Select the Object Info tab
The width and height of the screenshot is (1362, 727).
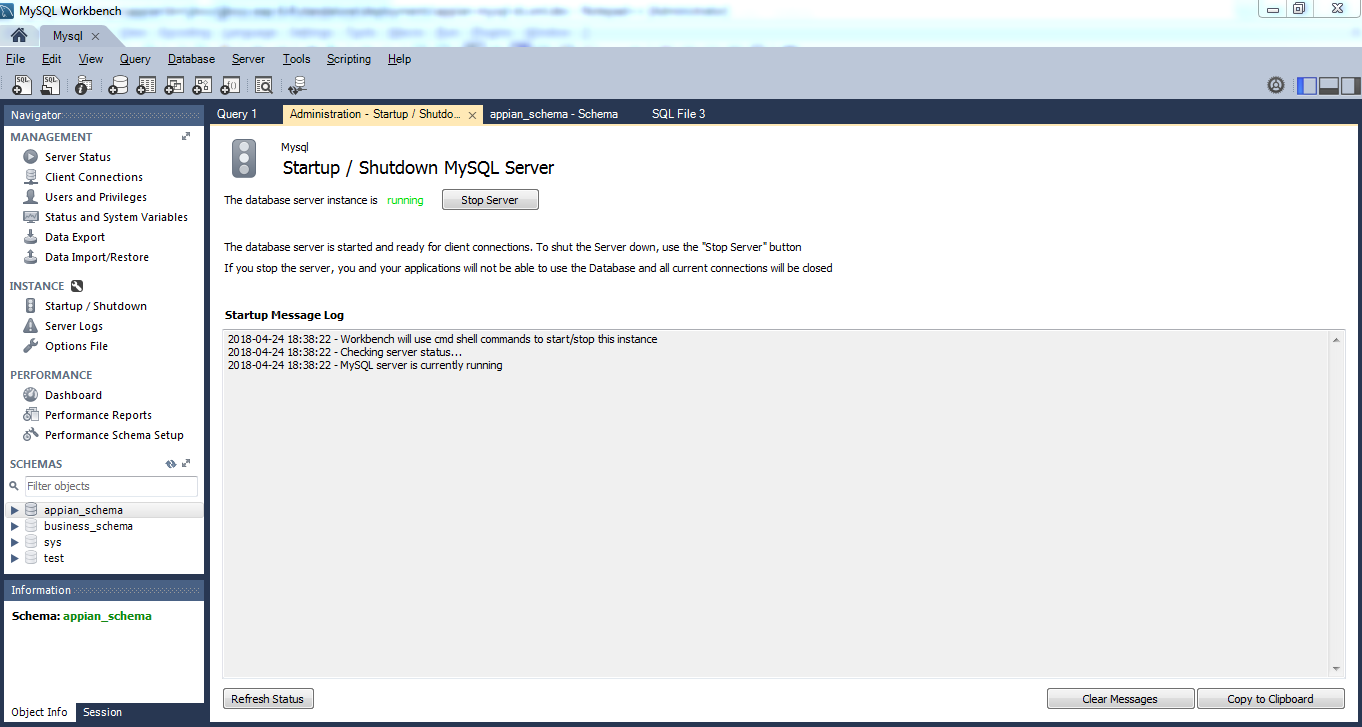click(x=40, y=713)
